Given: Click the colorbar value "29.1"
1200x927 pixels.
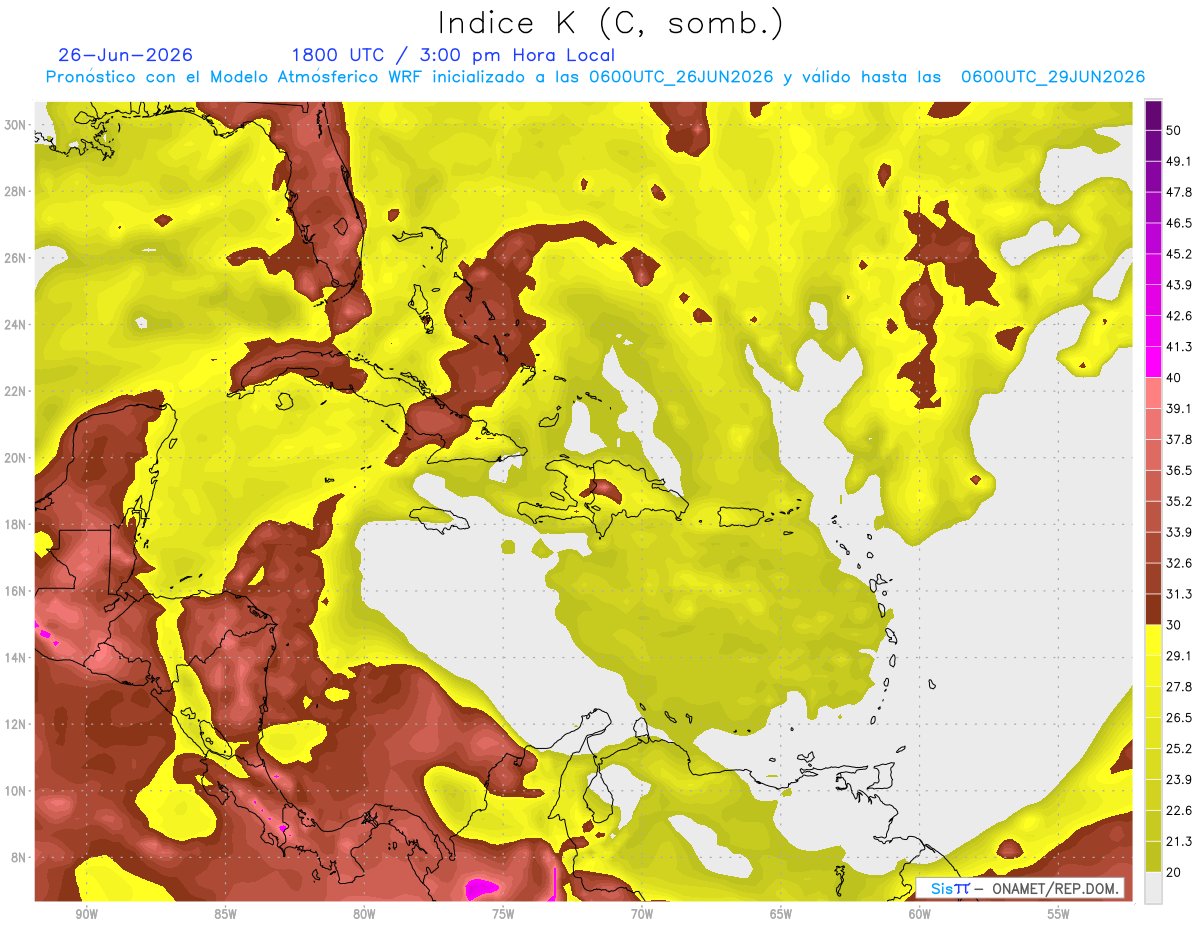Looking at the screenshot, I should (1179, 656).
